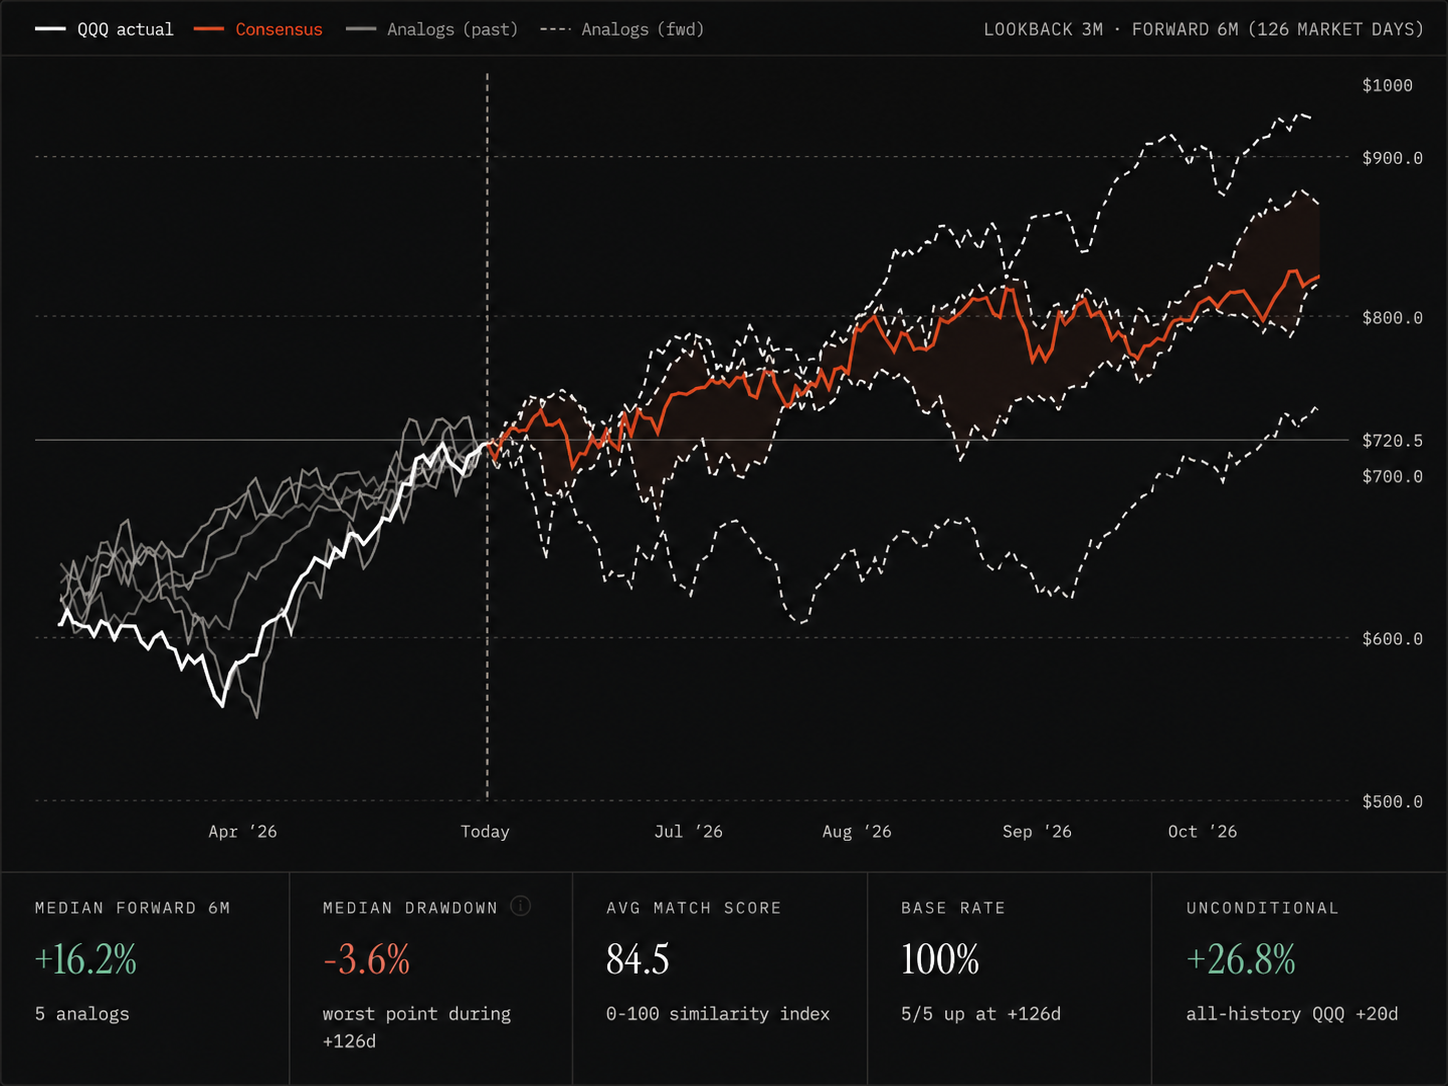Click the white QQQ actual line swatch
The height and width of the screenshot is (1086, 1448).
click(50, 30)
